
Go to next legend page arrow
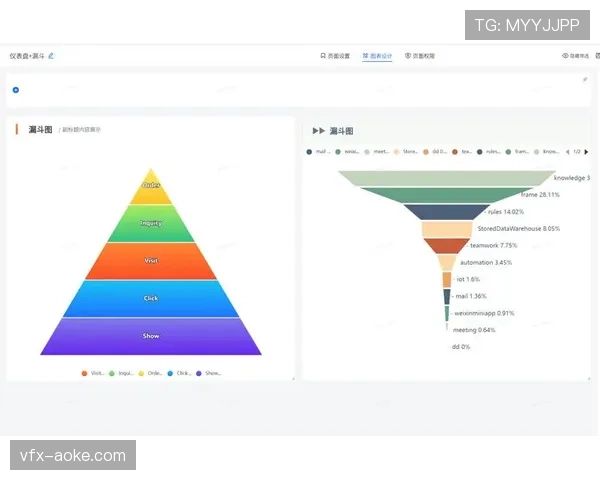(586, 152)
